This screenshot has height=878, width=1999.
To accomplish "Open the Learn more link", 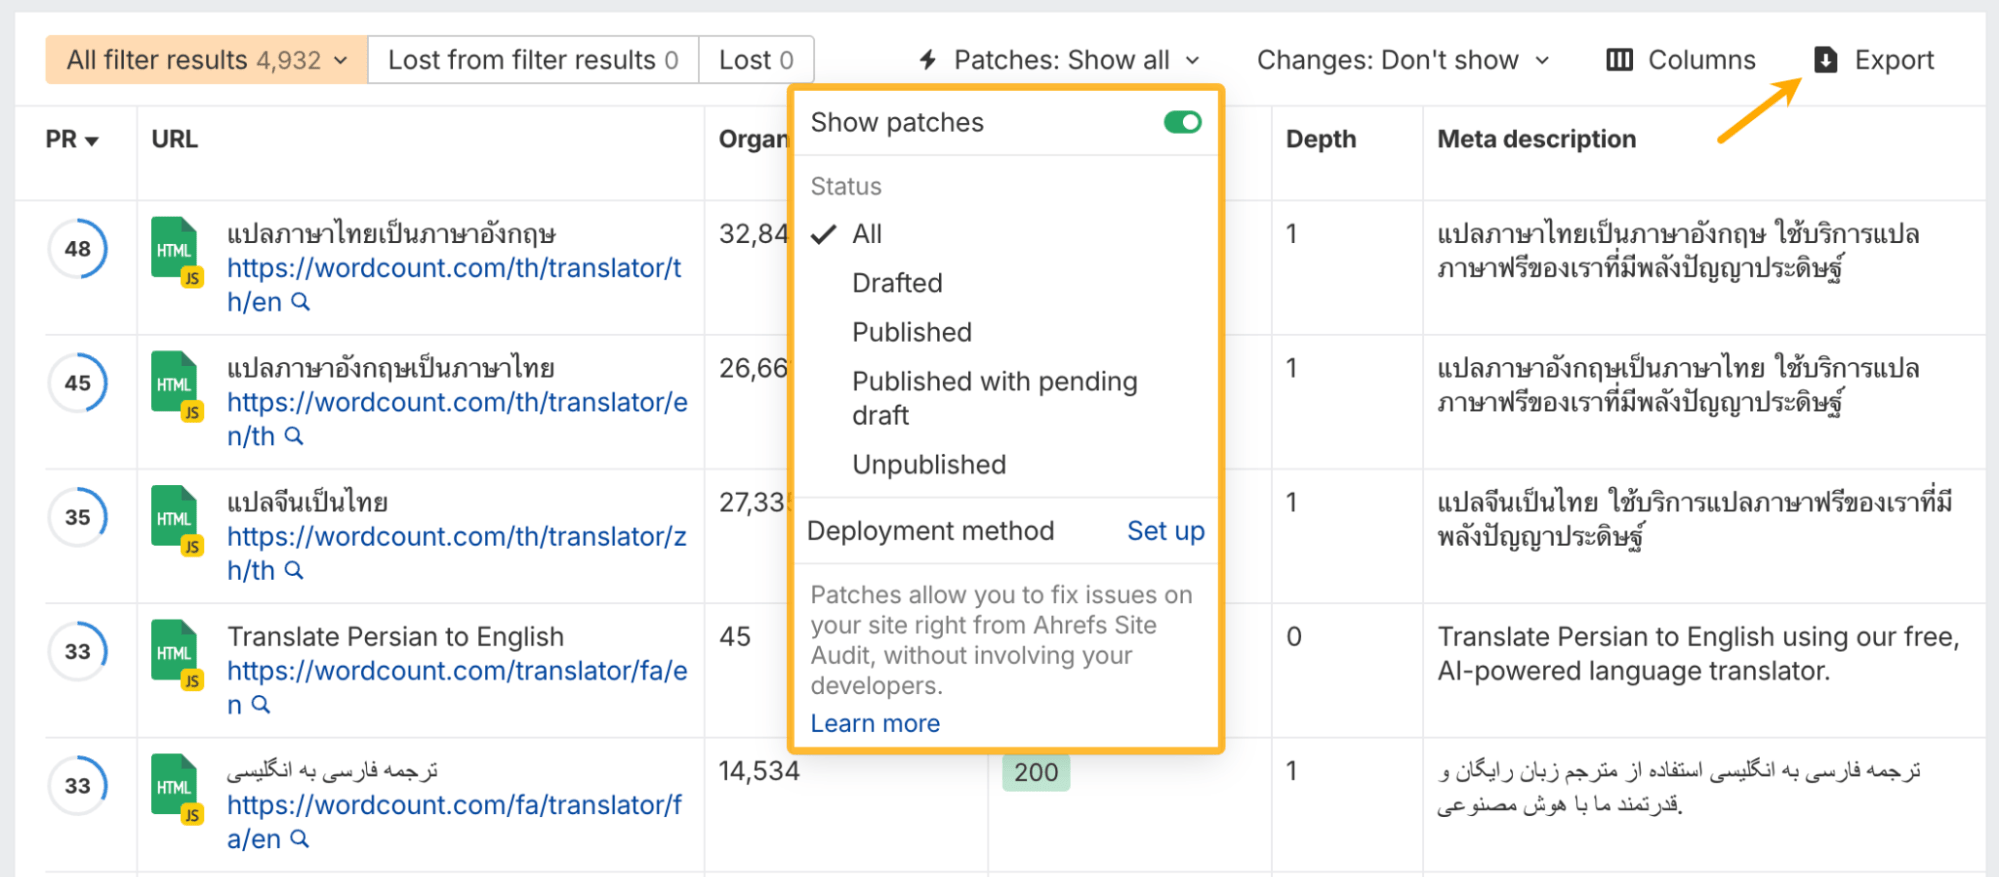I will (875, 723).
